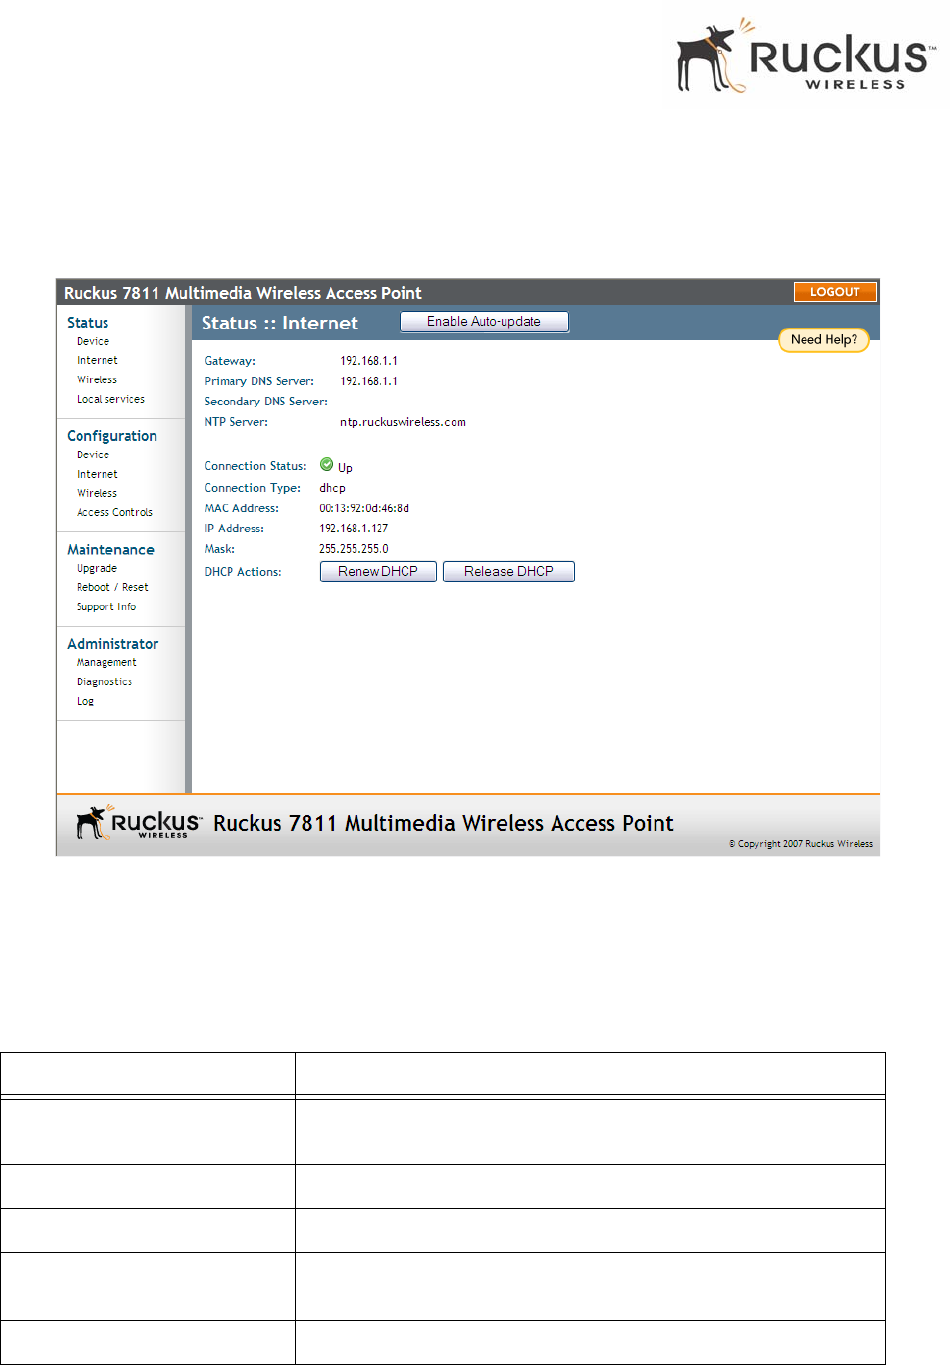This screenshot has height=1365, width=951.
Task: Select the Maintenance menu heading
Action: [x=111, y=550]
